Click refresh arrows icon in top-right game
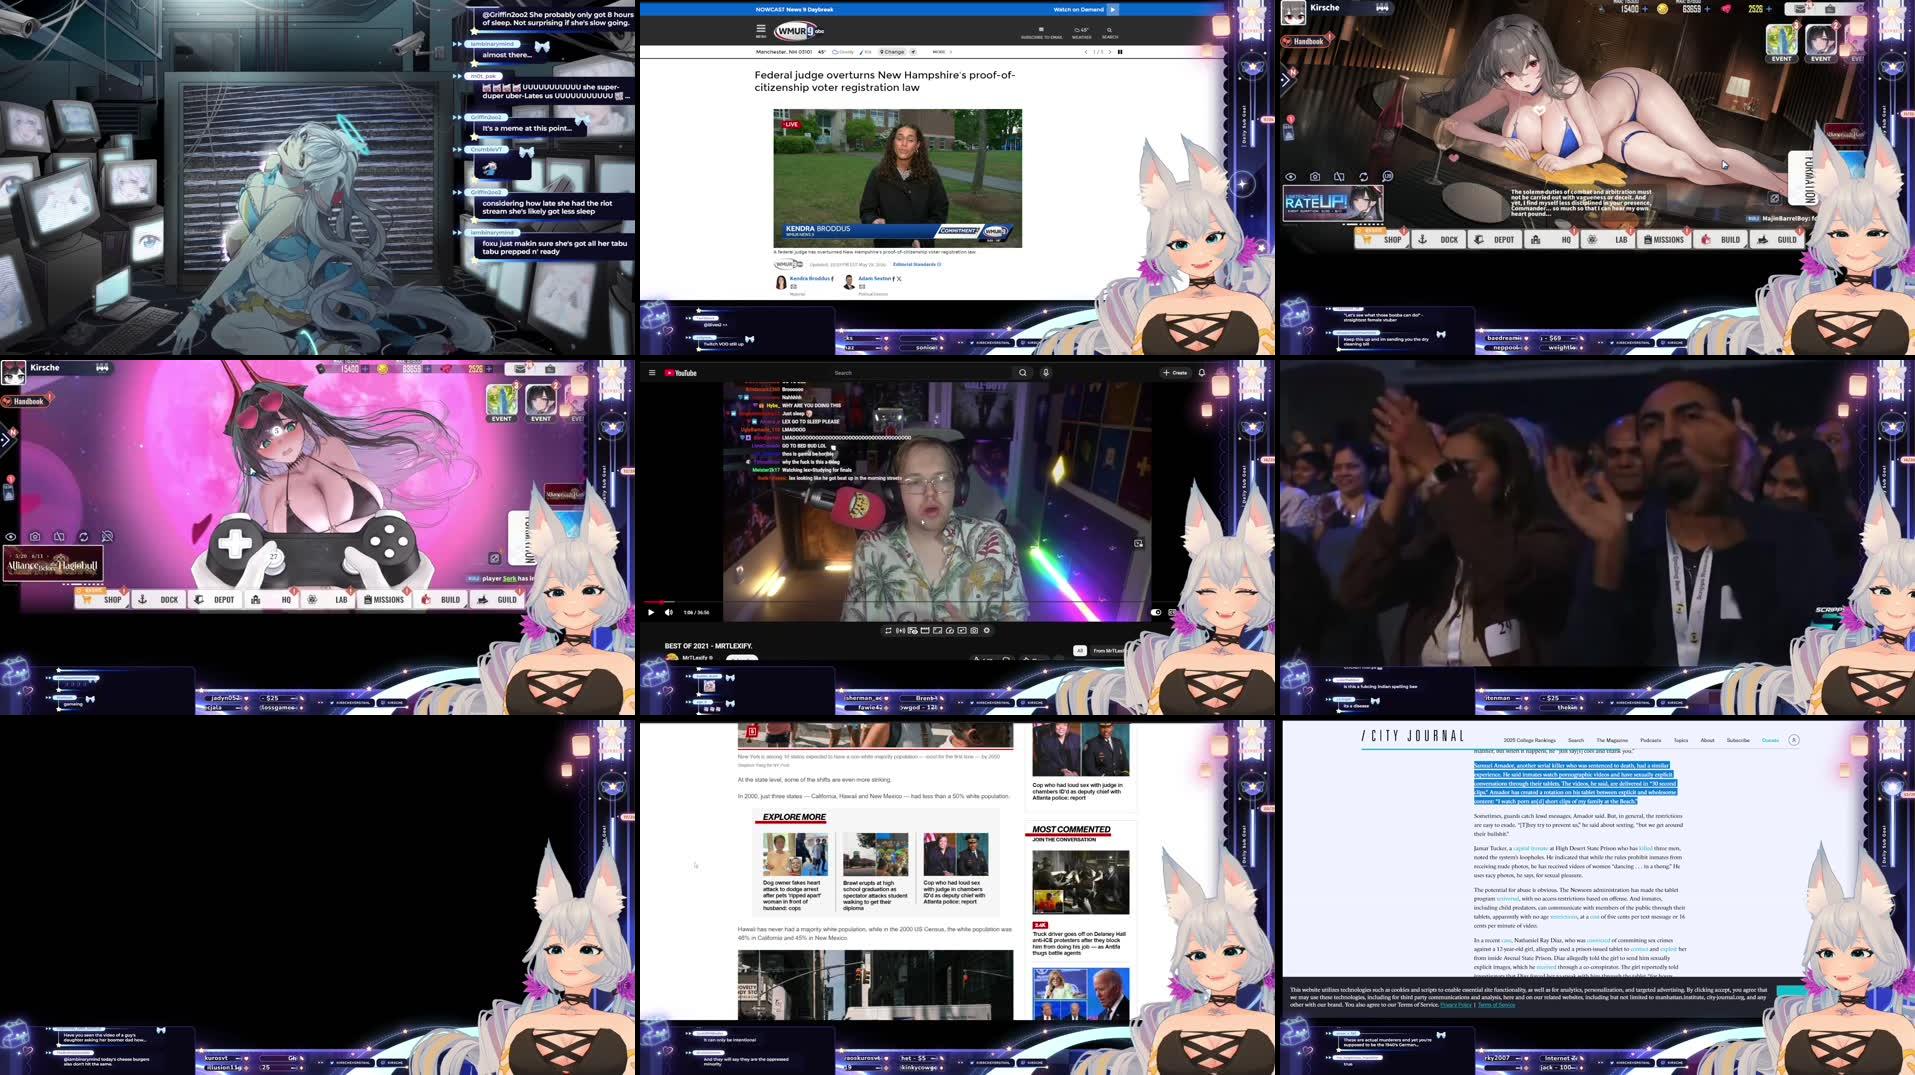This screenshot has height=1075, width=1915. point(1363,177)
